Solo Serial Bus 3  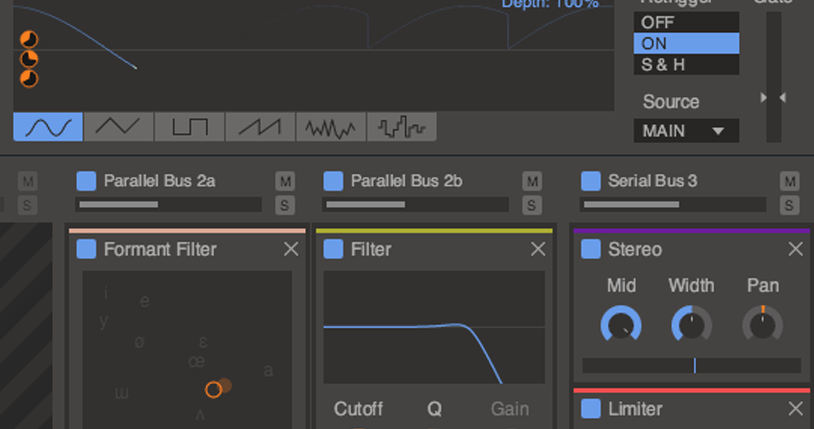point(790,205)
